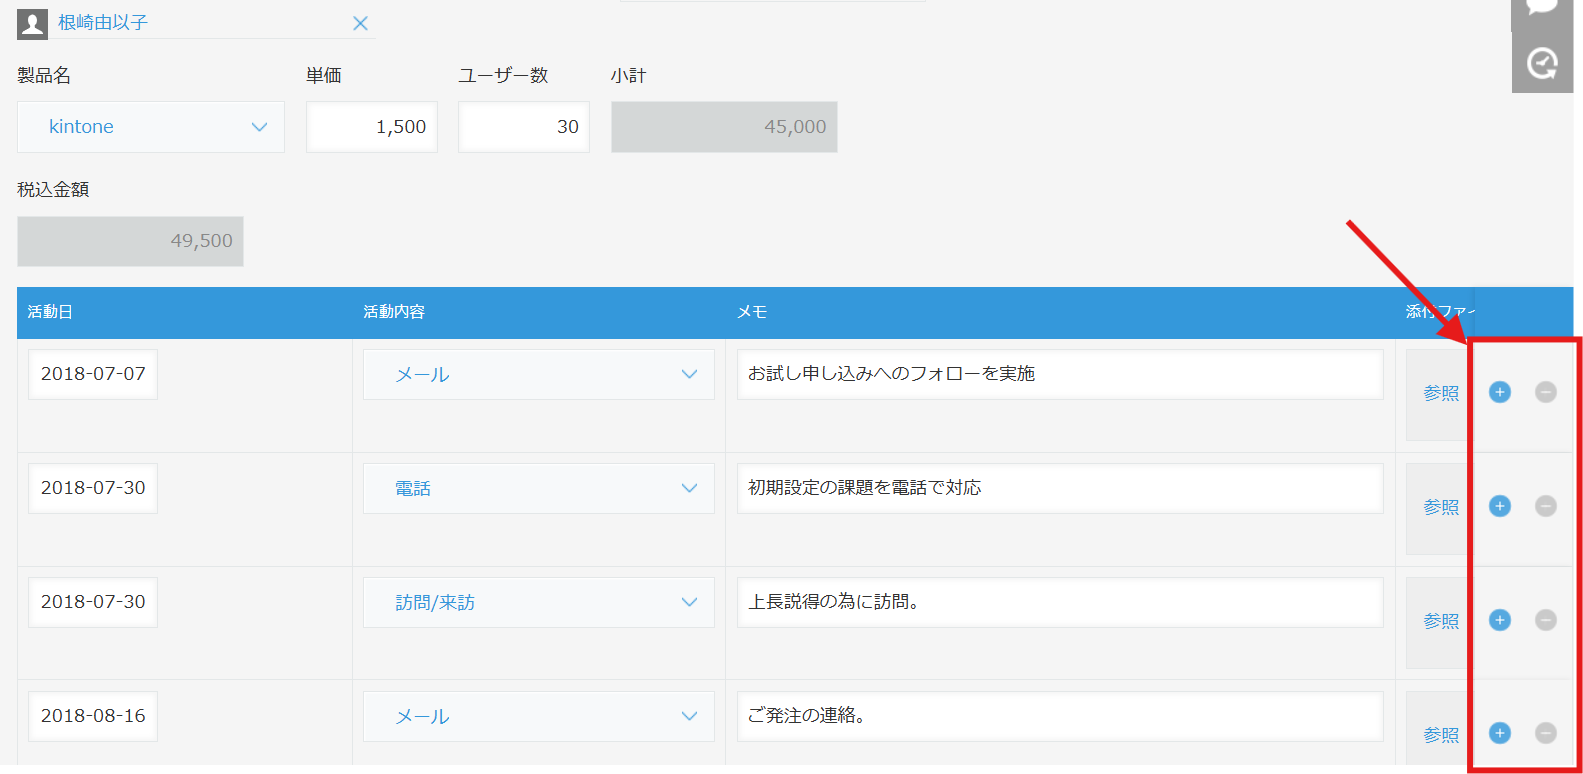The height and width of the screenshot is (774, 1583).
Task: Edit memo 初期設定の課題を電話で対応
Action: pos(1060,488)
